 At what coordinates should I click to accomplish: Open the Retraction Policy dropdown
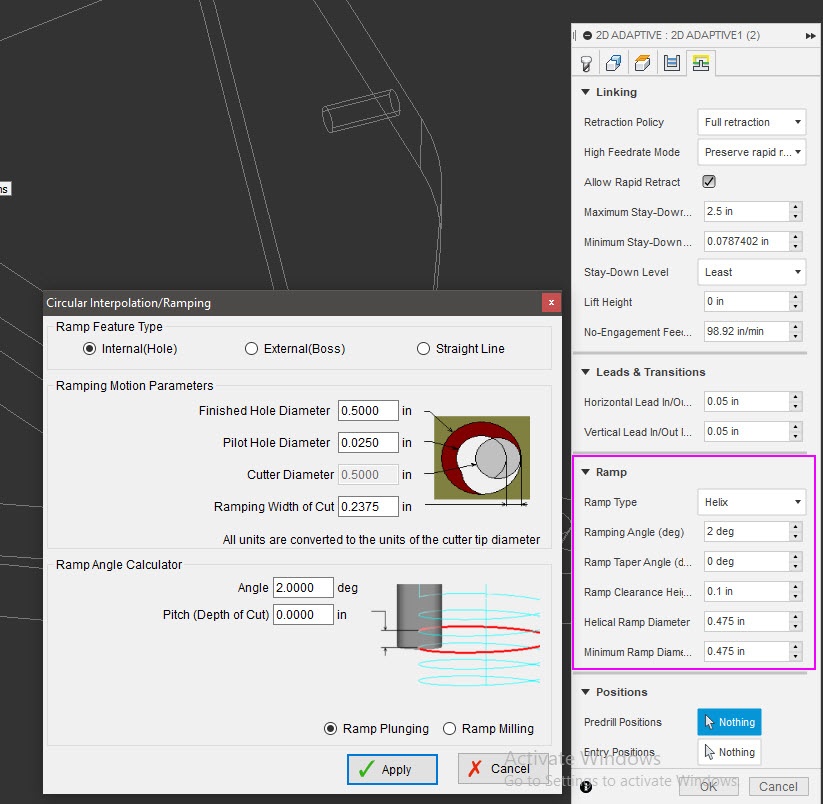click(x=751, y=122)
